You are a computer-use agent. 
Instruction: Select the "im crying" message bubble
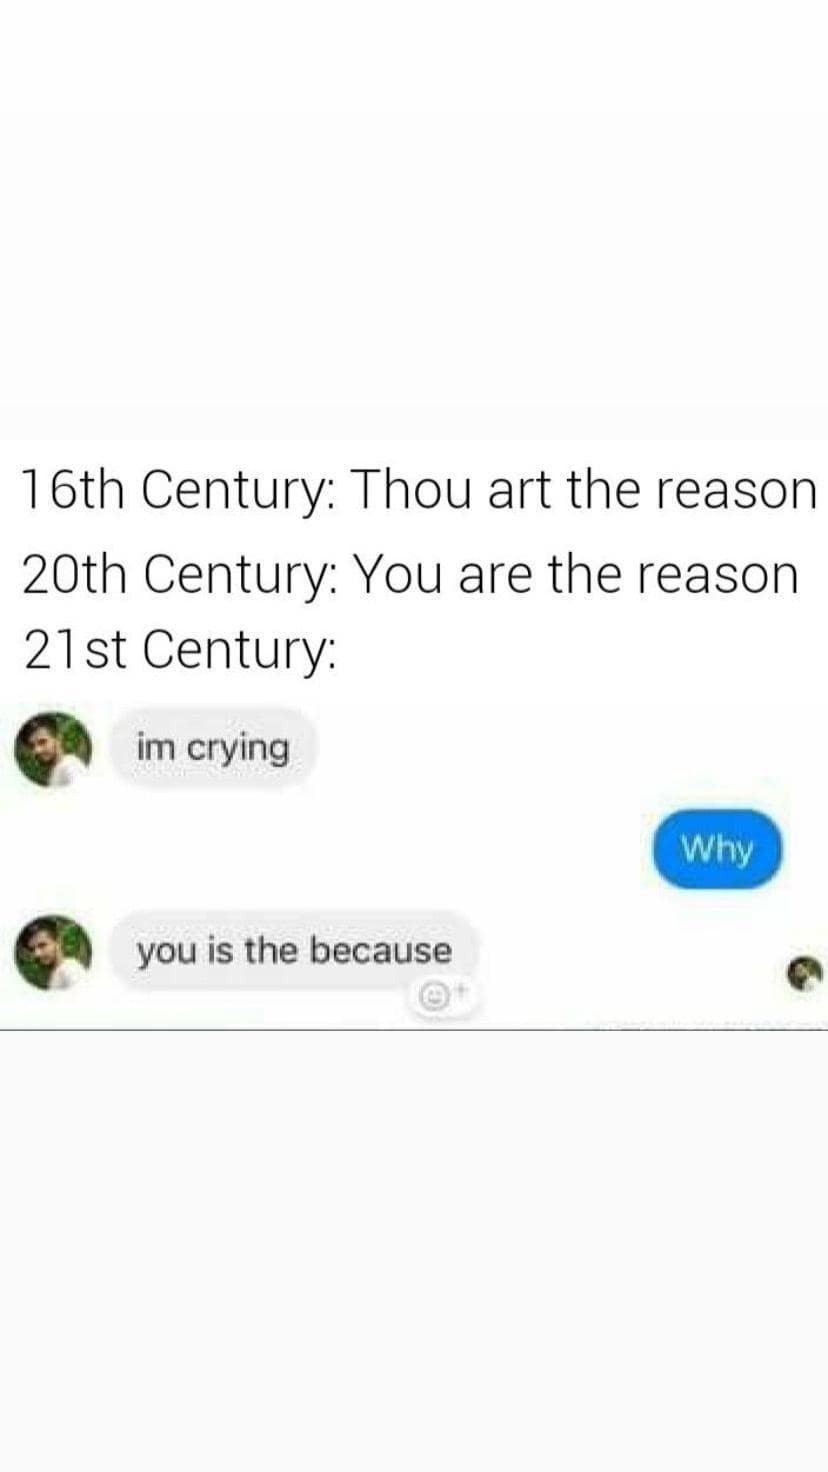[213, 747]
